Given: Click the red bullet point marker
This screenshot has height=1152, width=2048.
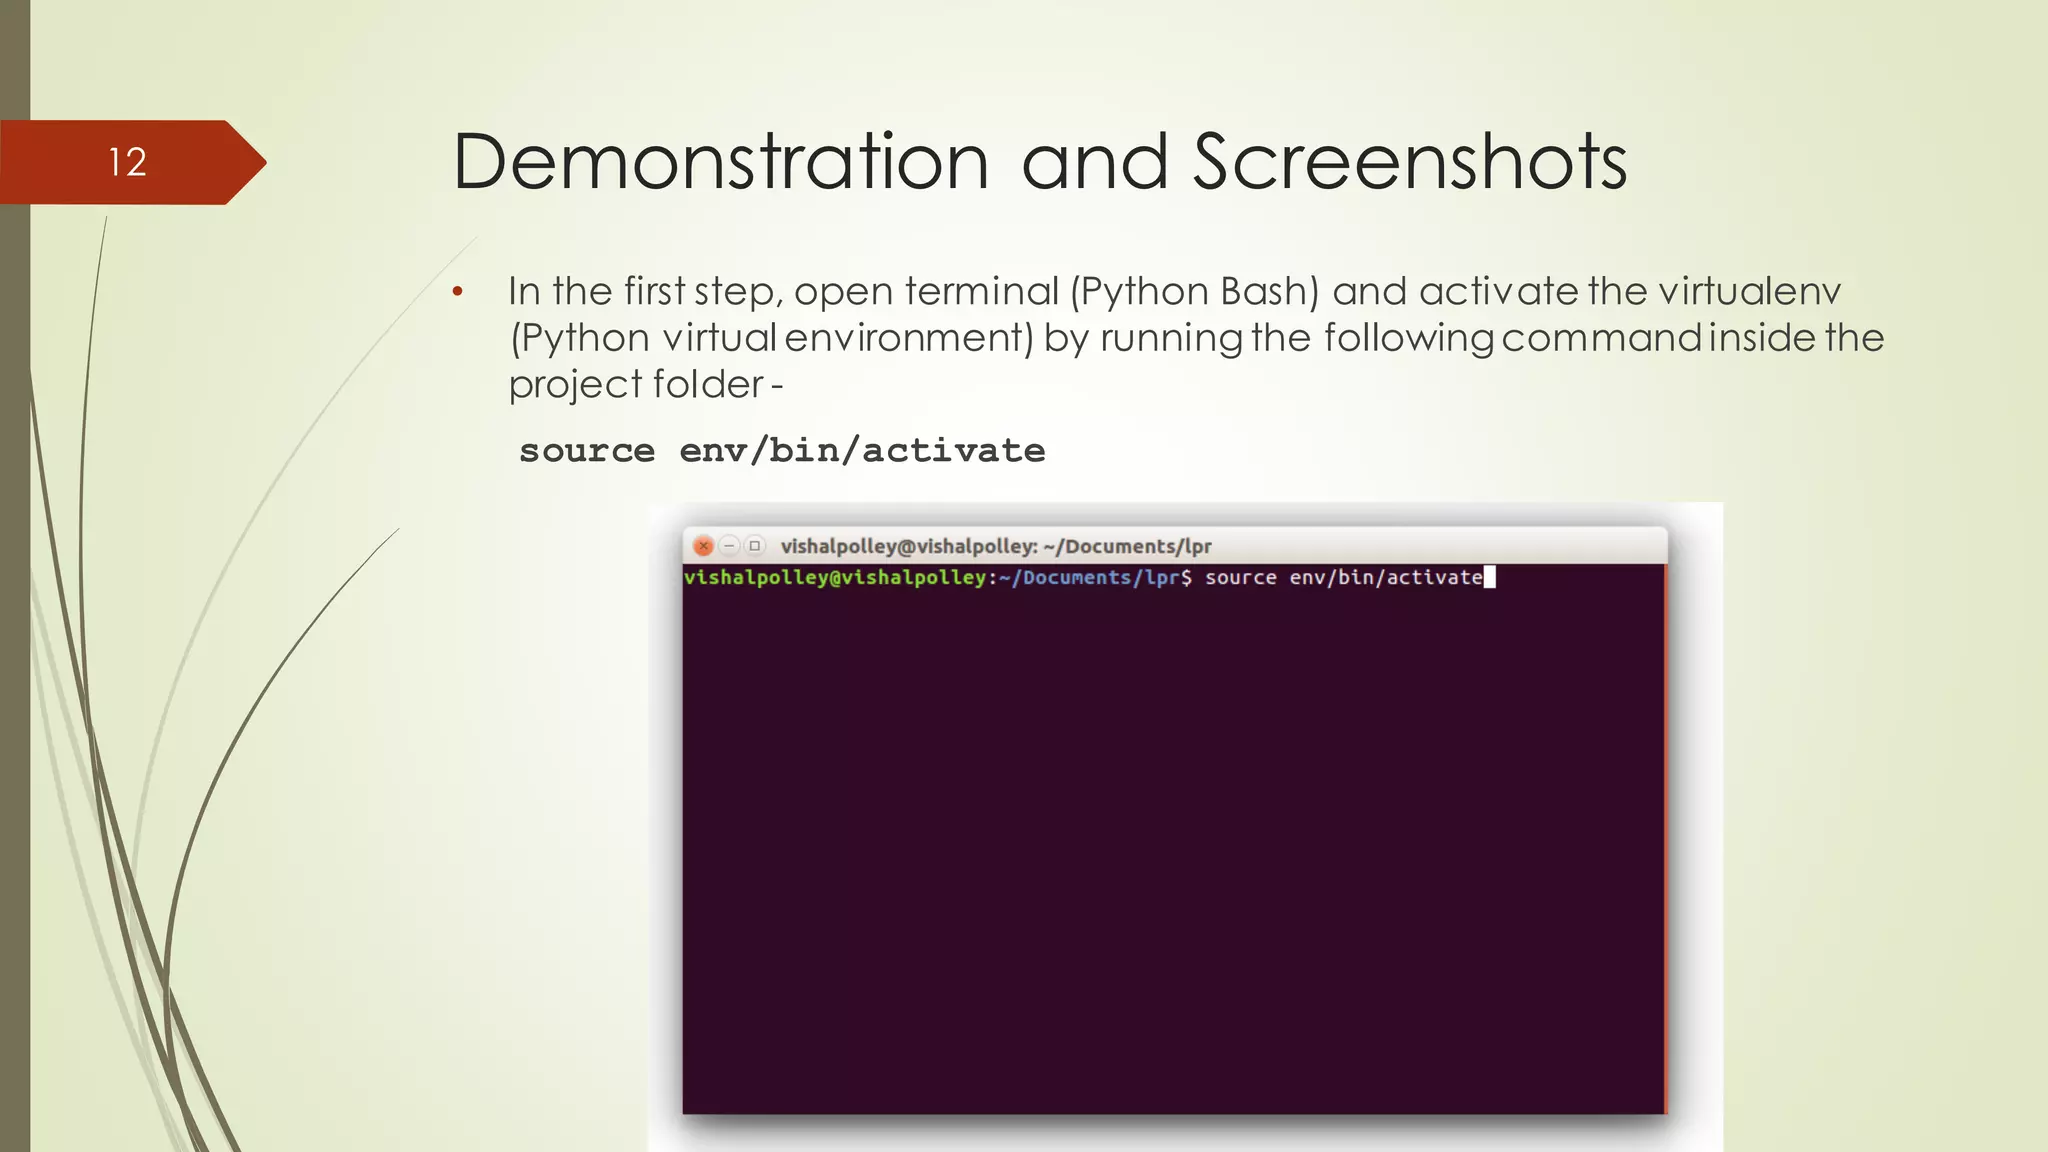Looking at the screenshot, I should point(458,292).
